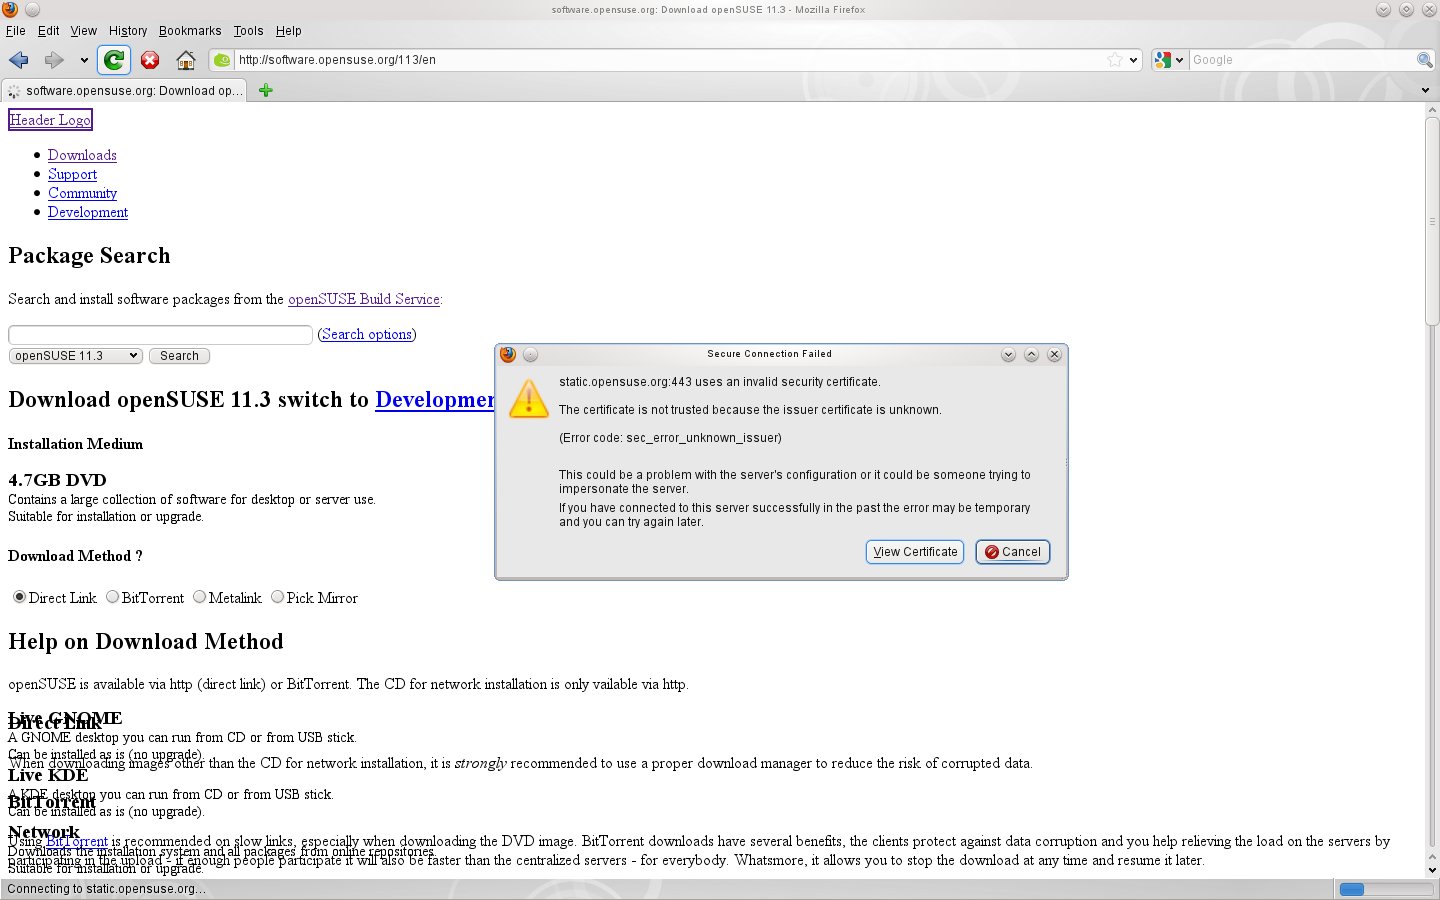Click the "Connecting to static.opensuse.org..." status text
The image size is (1440, 900).
[x=106, y=889]
